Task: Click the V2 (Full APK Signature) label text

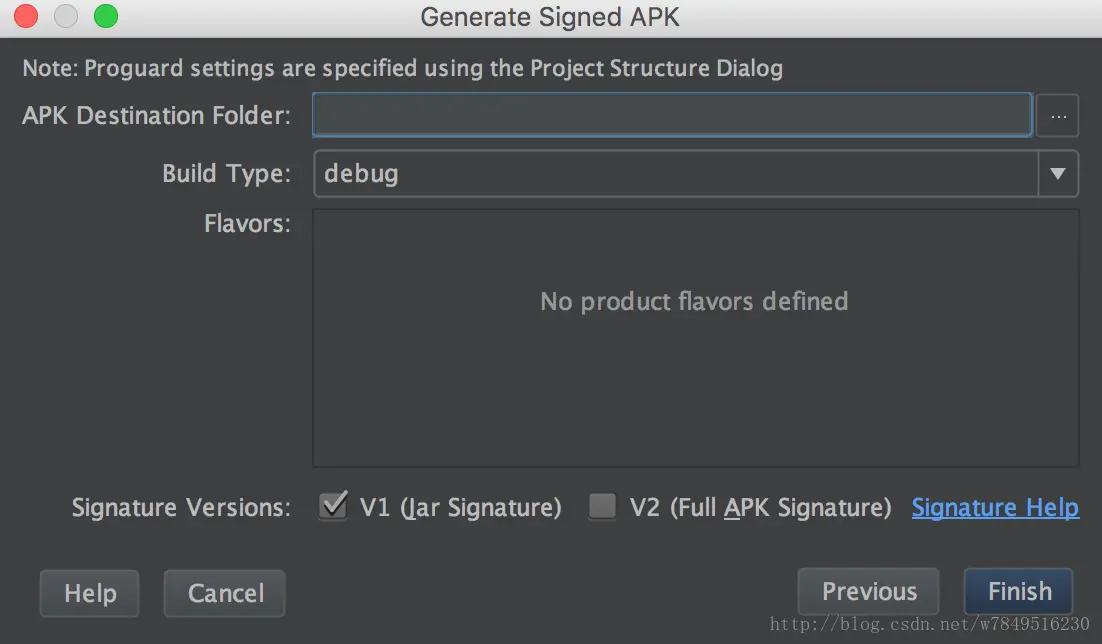Action: (760, 508)
